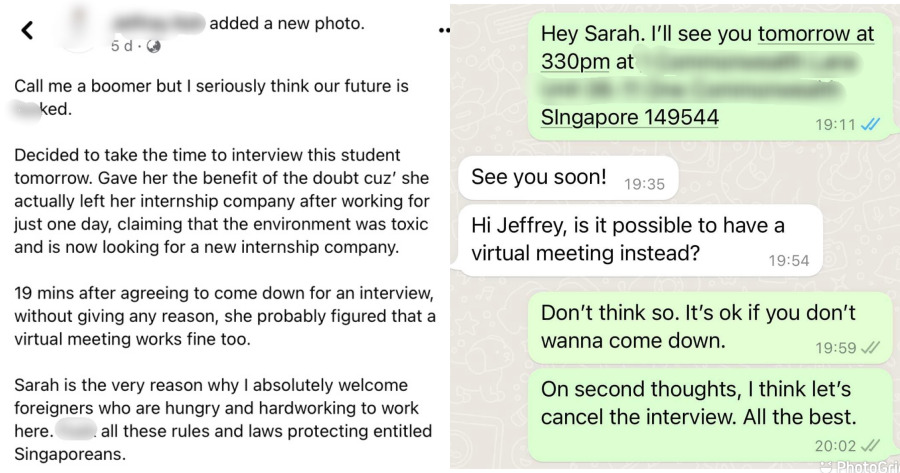The height and width of the screenshot is (473, 900).
Task: Open the post's more options dots
Action: tap(444, 30)
